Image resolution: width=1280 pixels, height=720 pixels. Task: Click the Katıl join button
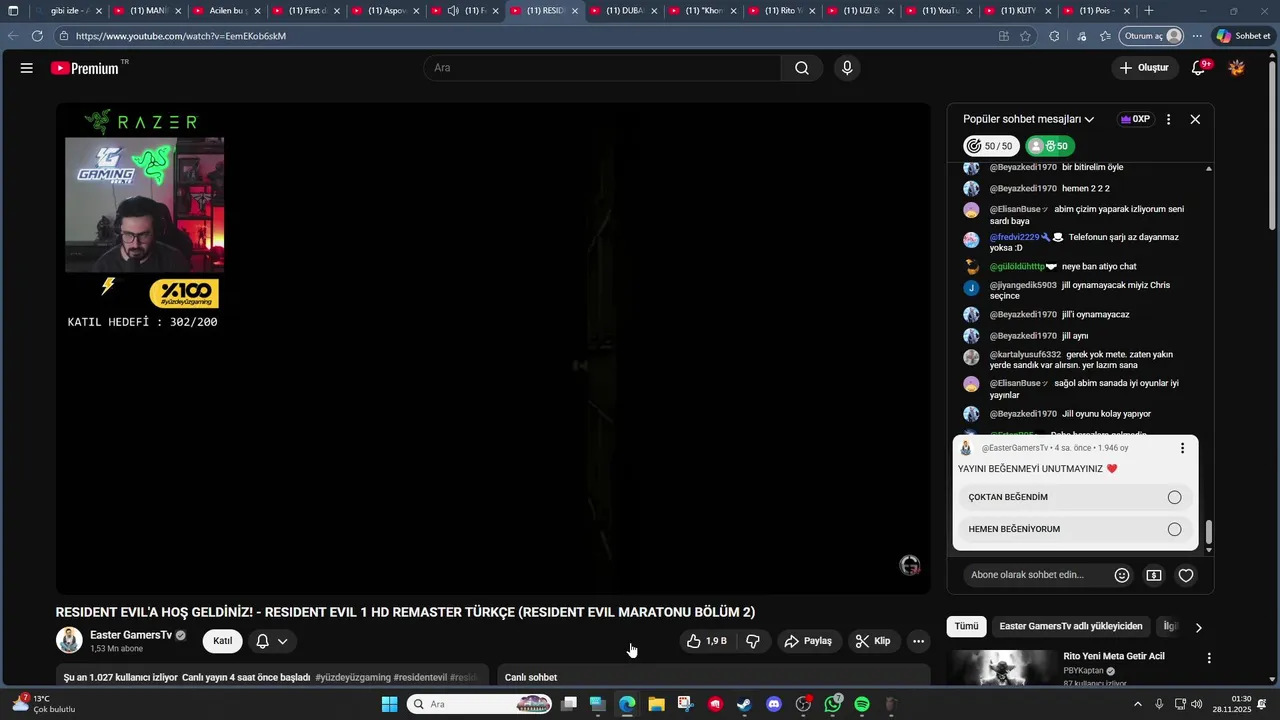(222, 641)
